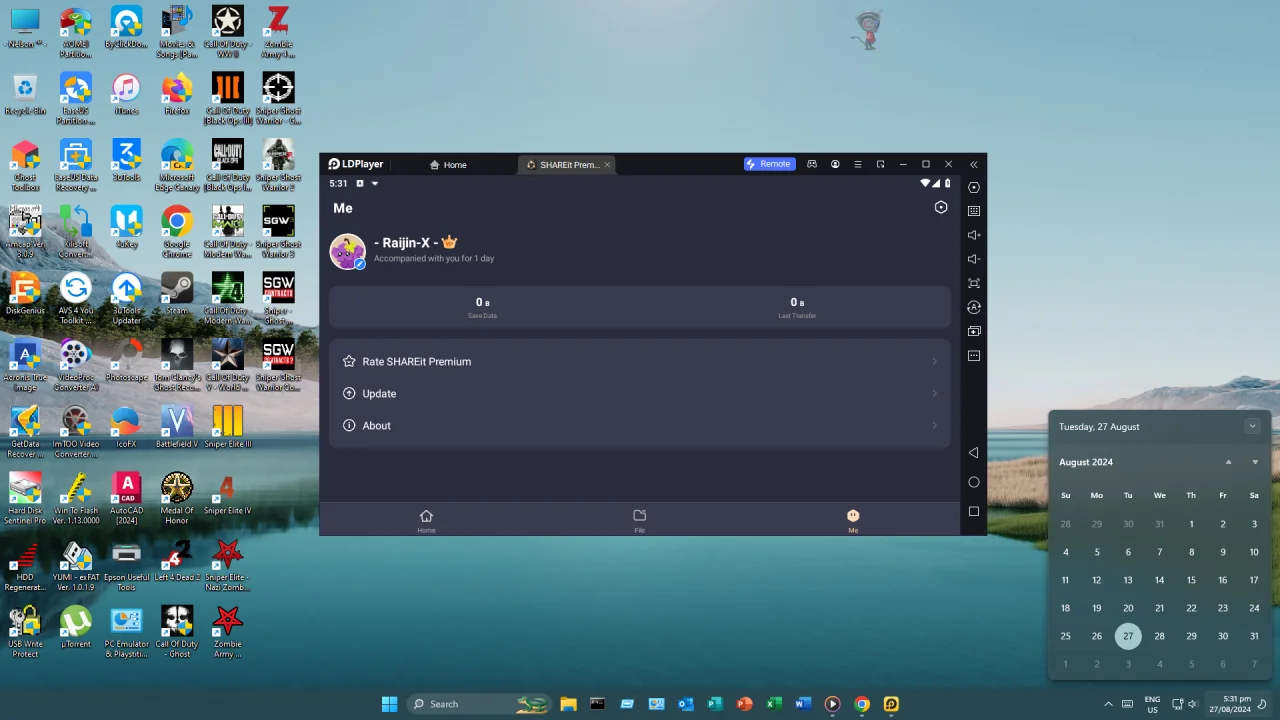Image resolution: width=1280 pixels, height=720 pixels.
Task: Open LDPlayer sidebar settings hexagon icon
Action: pyautogui.click(x=974, y=187)
